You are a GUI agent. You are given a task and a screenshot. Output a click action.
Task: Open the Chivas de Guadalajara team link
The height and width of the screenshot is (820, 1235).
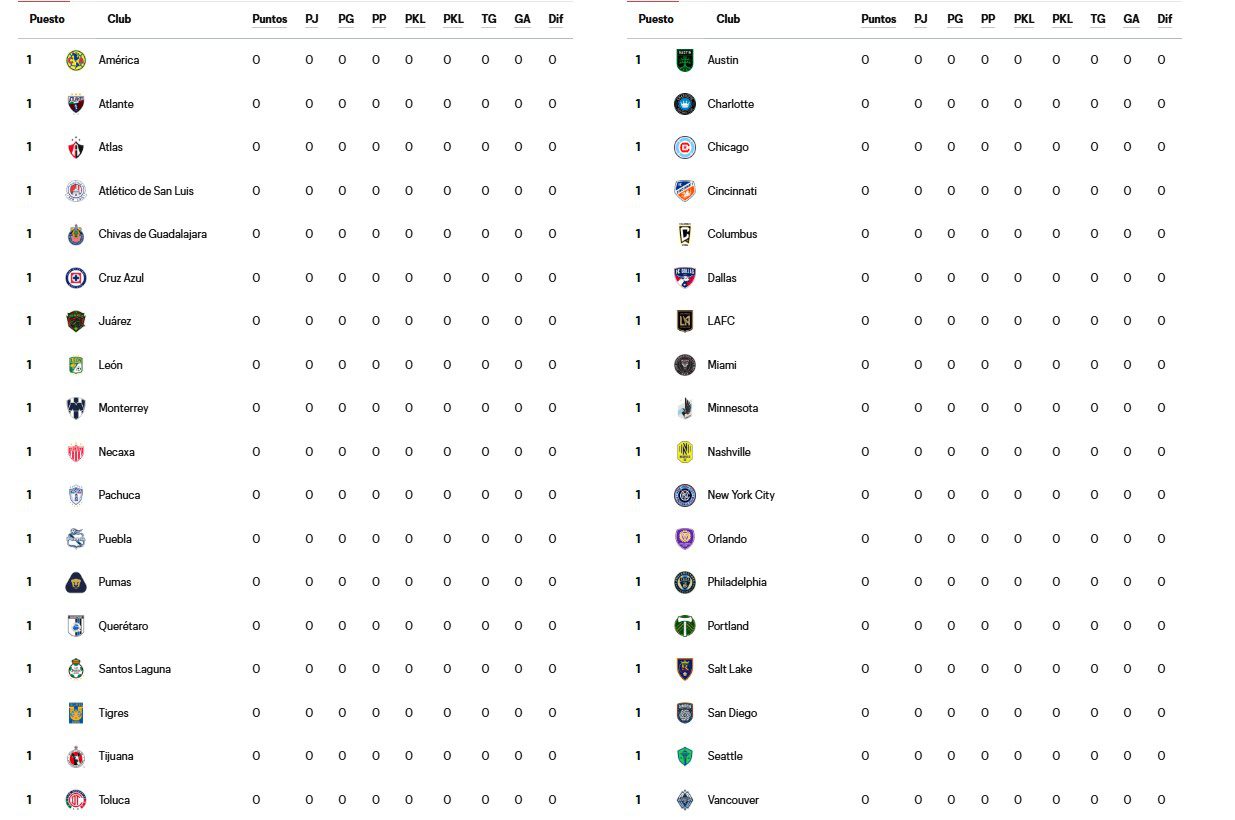coord(153,234)
